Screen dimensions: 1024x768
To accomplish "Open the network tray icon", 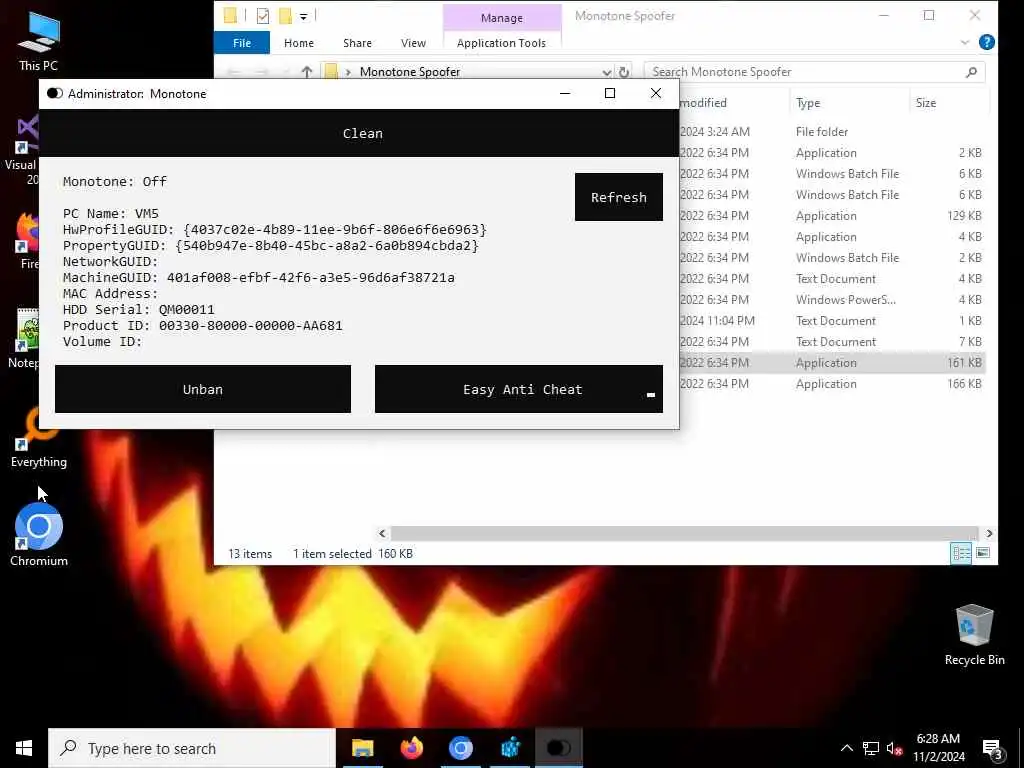I will coord(871,748).
